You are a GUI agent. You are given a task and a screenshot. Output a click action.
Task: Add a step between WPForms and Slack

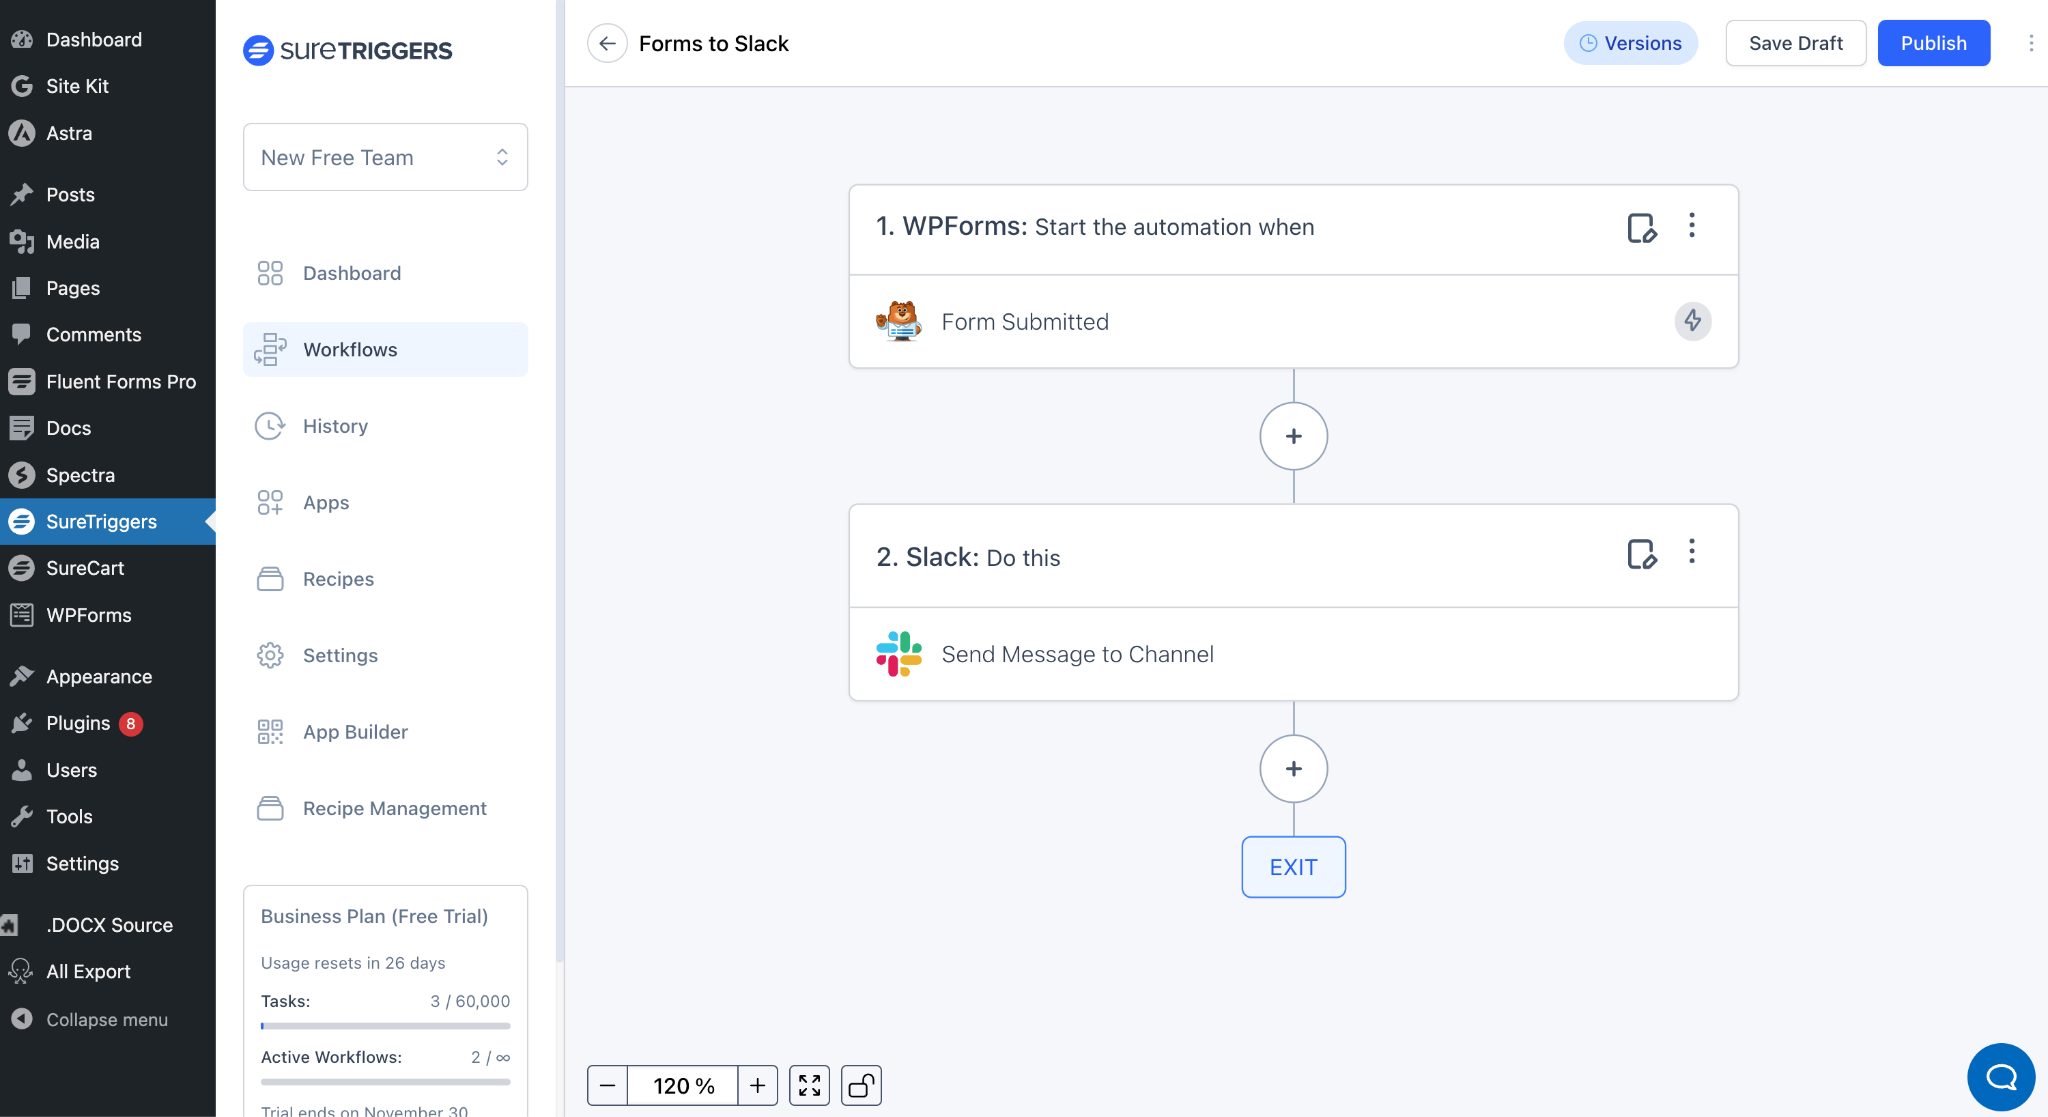click(1294, 436)
